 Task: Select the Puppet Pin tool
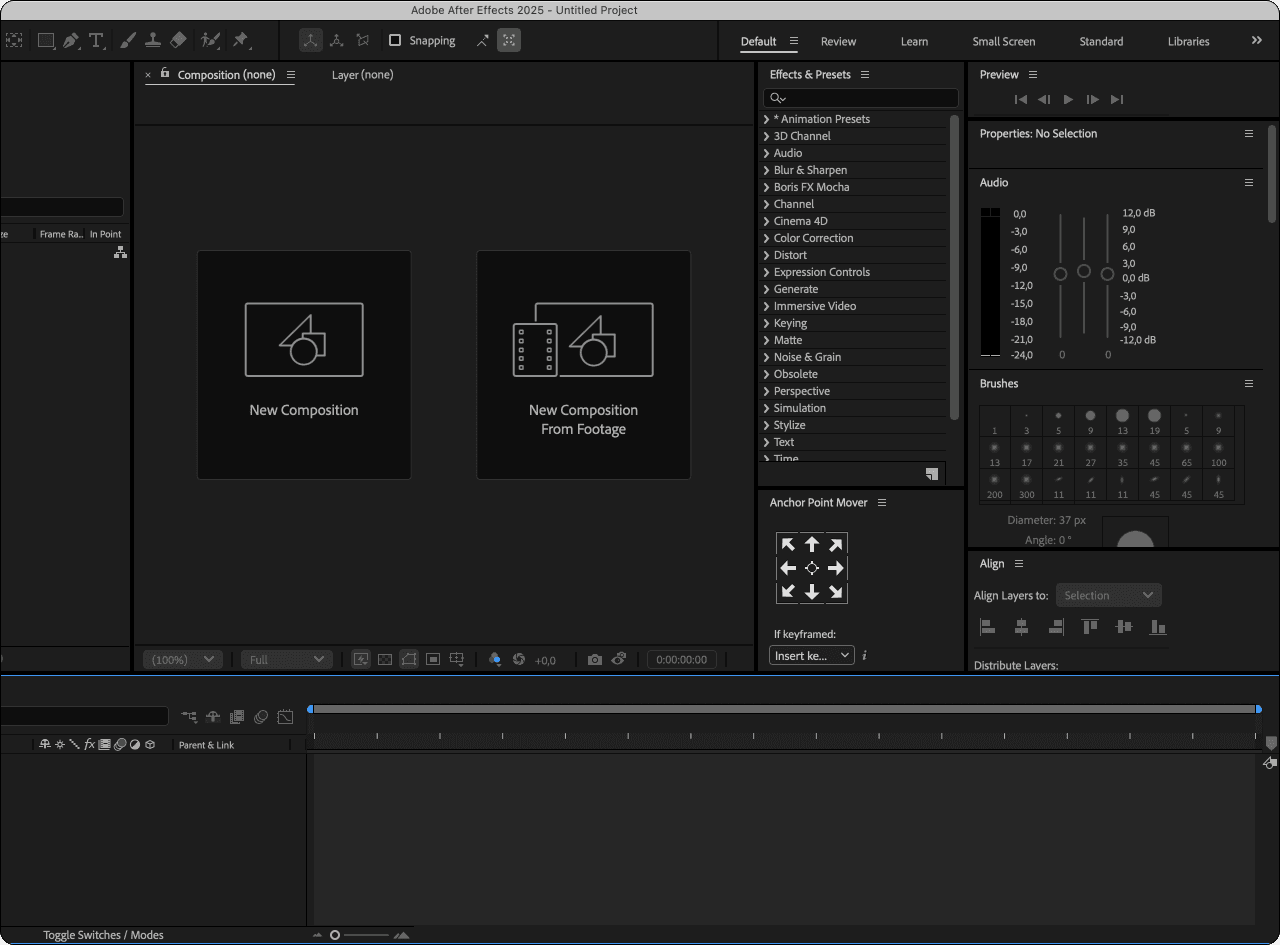click(x=240, y=41)
